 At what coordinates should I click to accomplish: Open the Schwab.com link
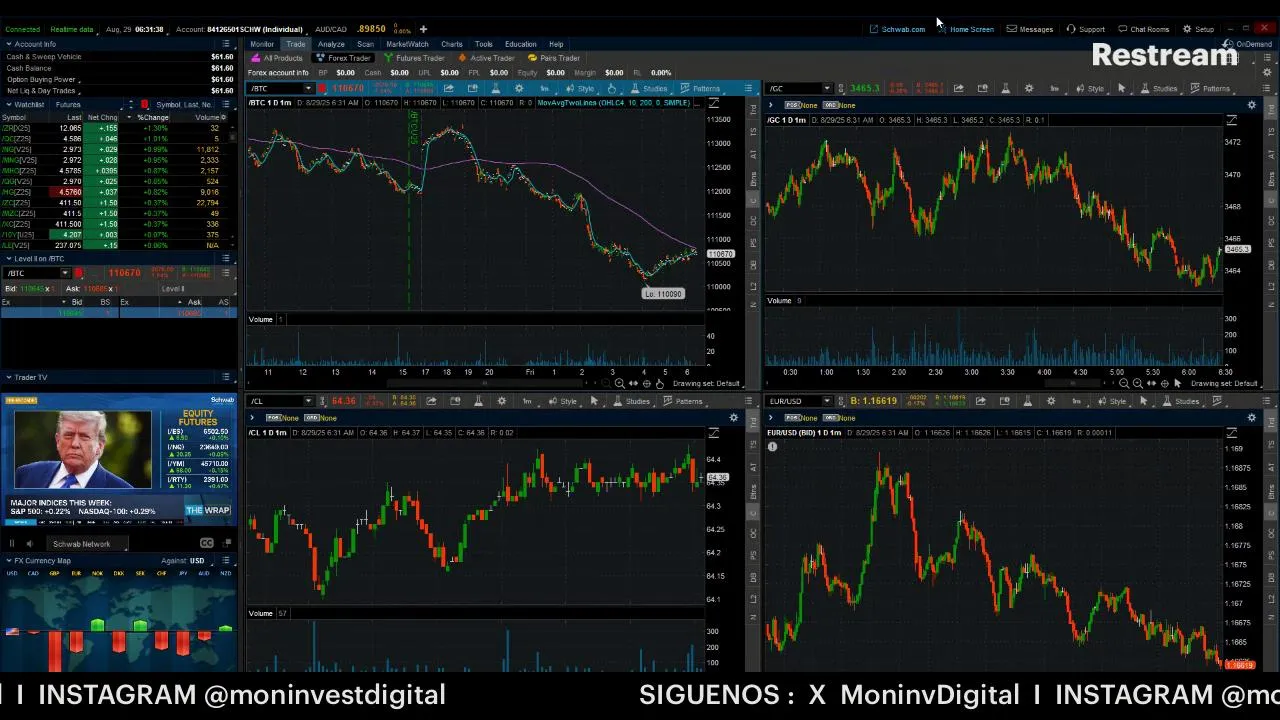897,29
